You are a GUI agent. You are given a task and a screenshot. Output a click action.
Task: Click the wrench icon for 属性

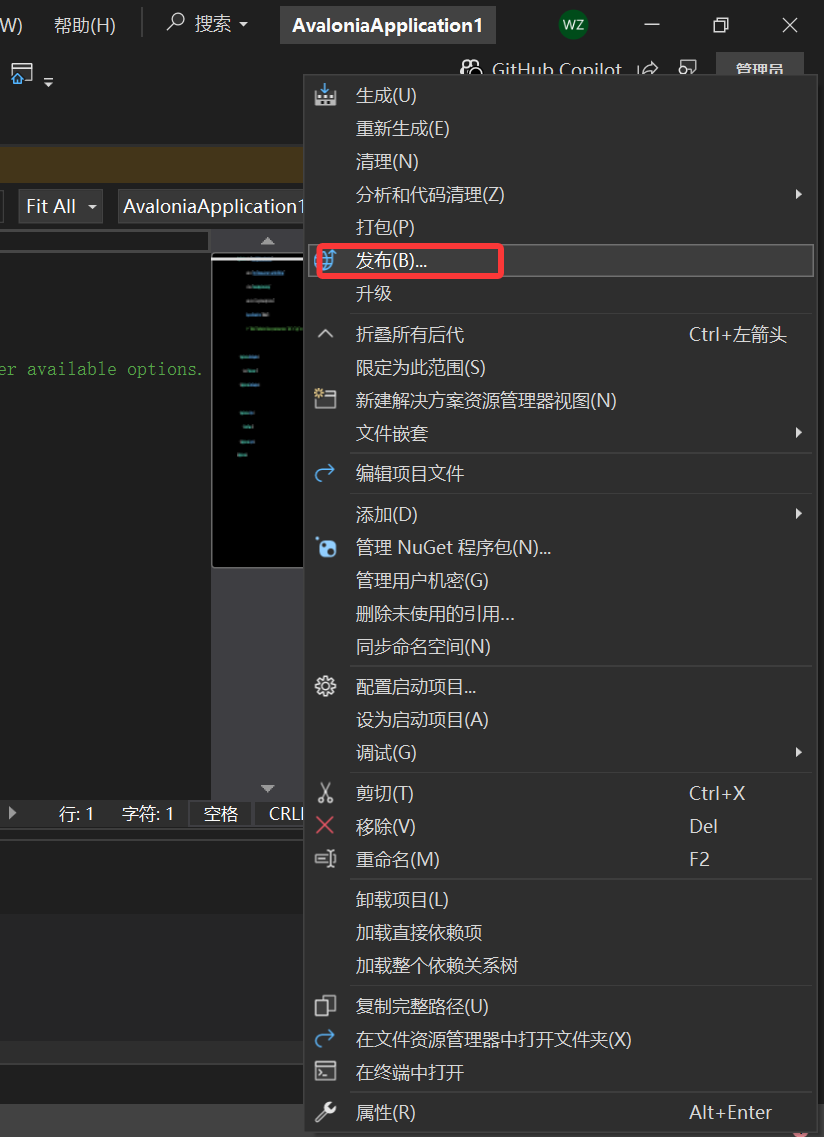pyautogui.click(x=325, y=1112)
